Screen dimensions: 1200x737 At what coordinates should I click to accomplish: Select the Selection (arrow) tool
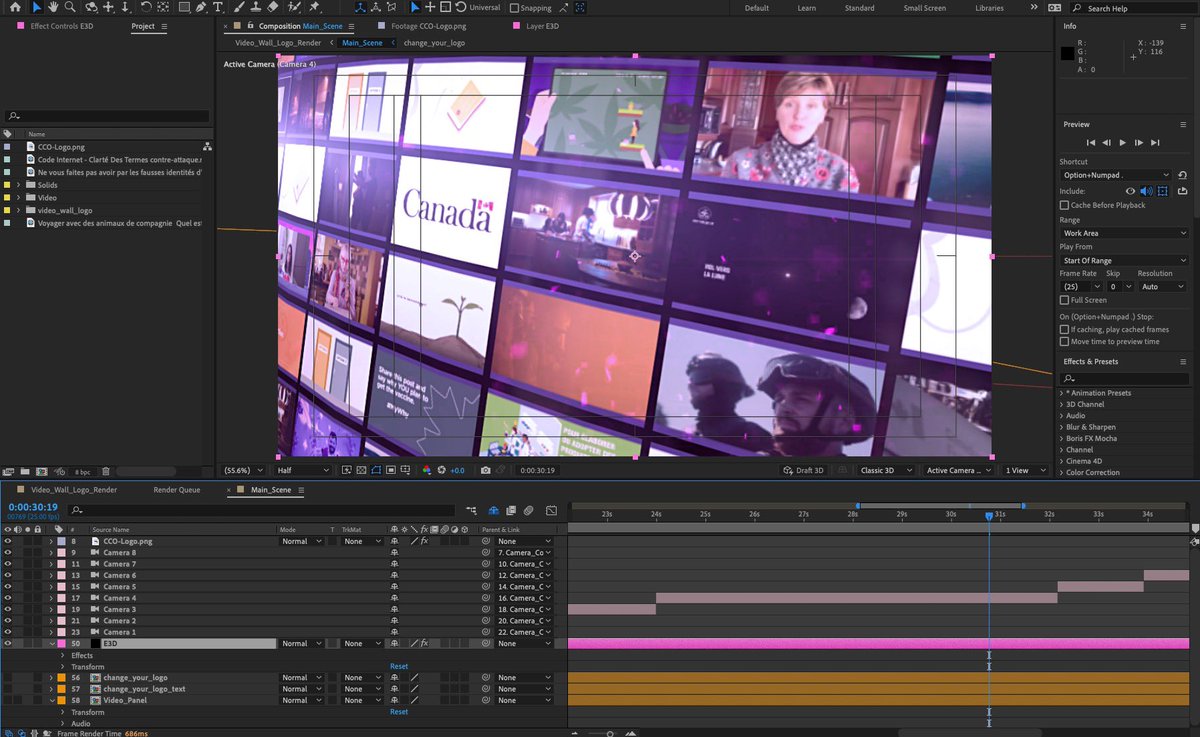(36, 7)
